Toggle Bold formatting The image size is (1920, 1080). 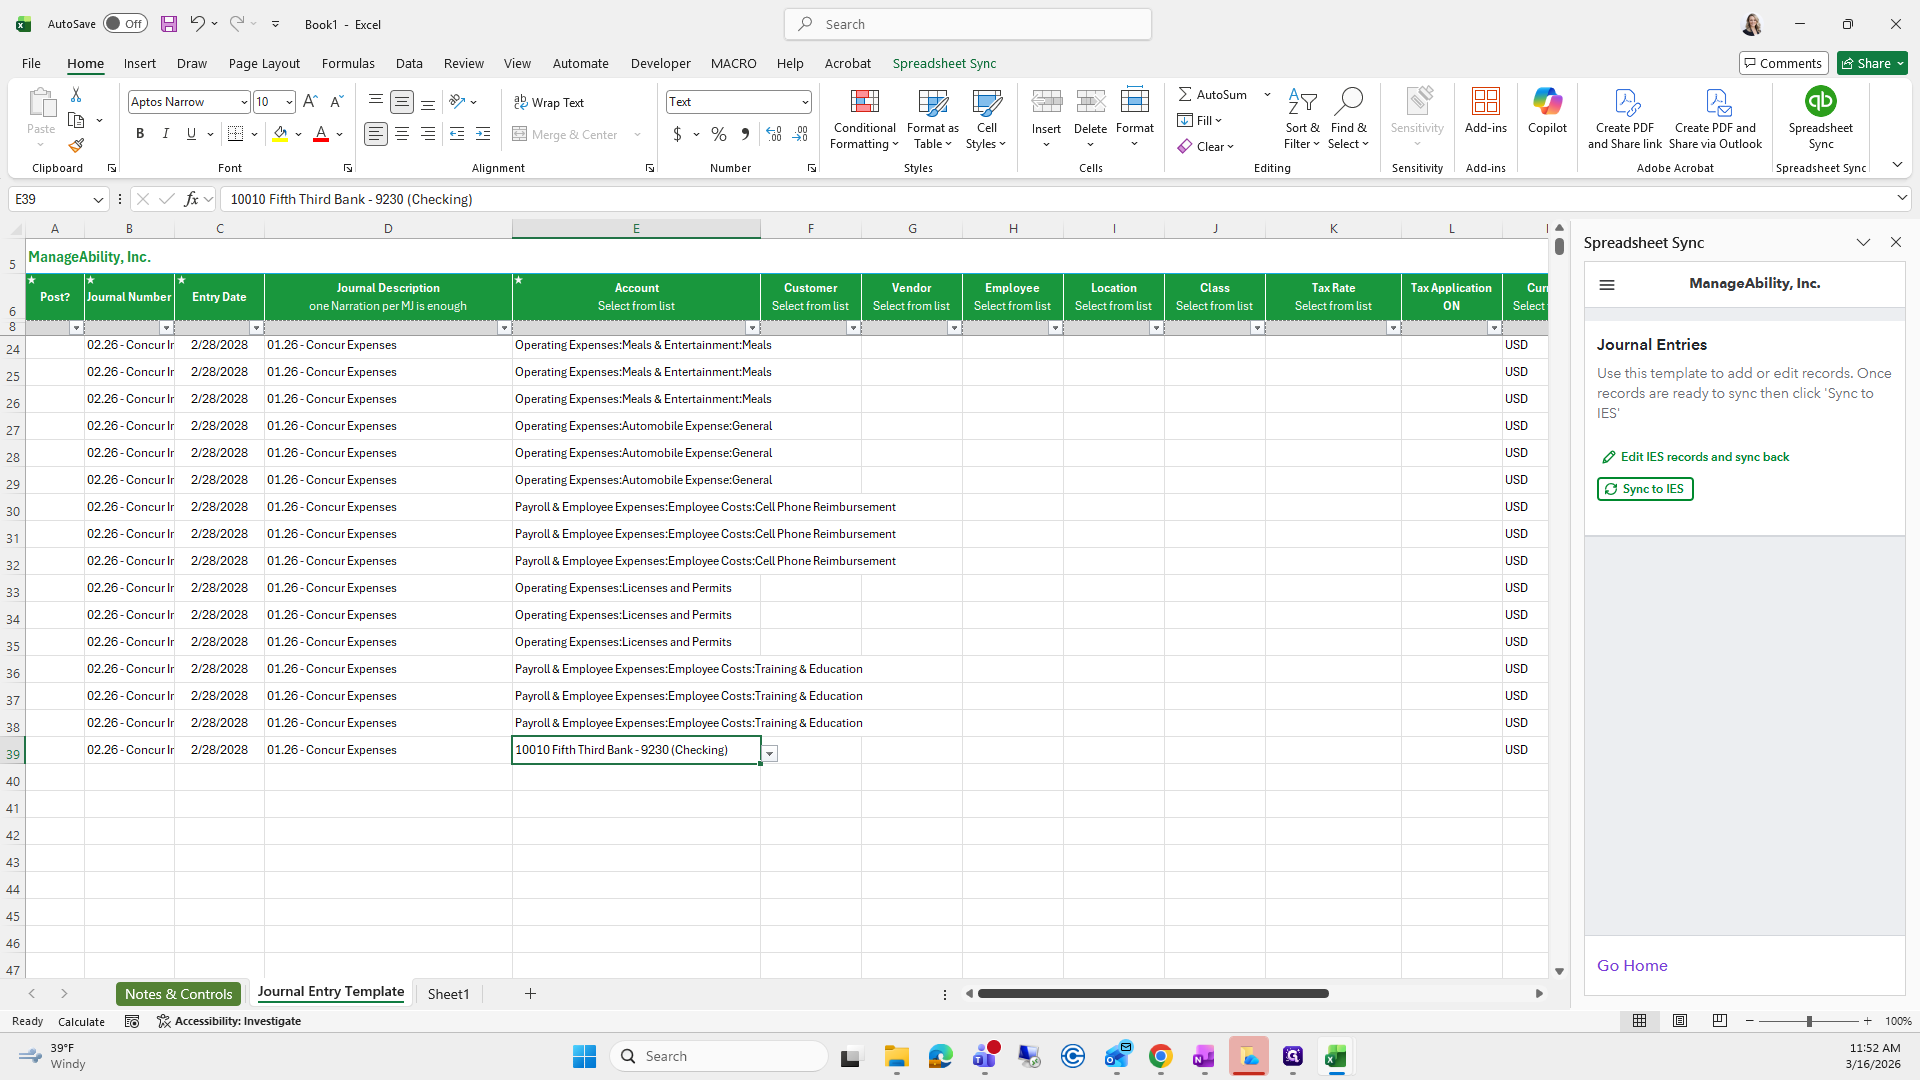[140, 134]
